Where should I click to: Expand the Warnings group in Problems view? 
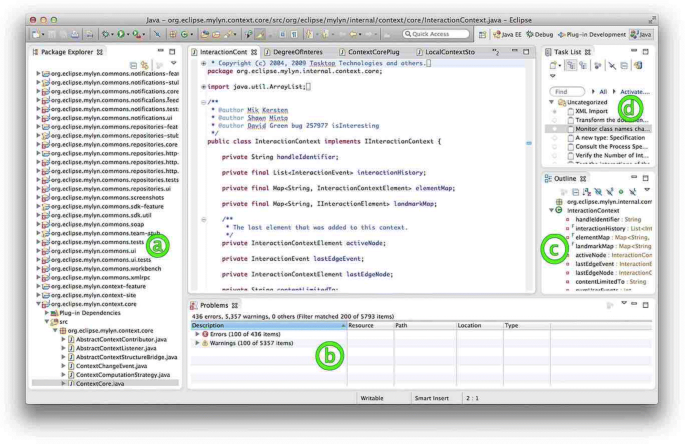(197, 342)
